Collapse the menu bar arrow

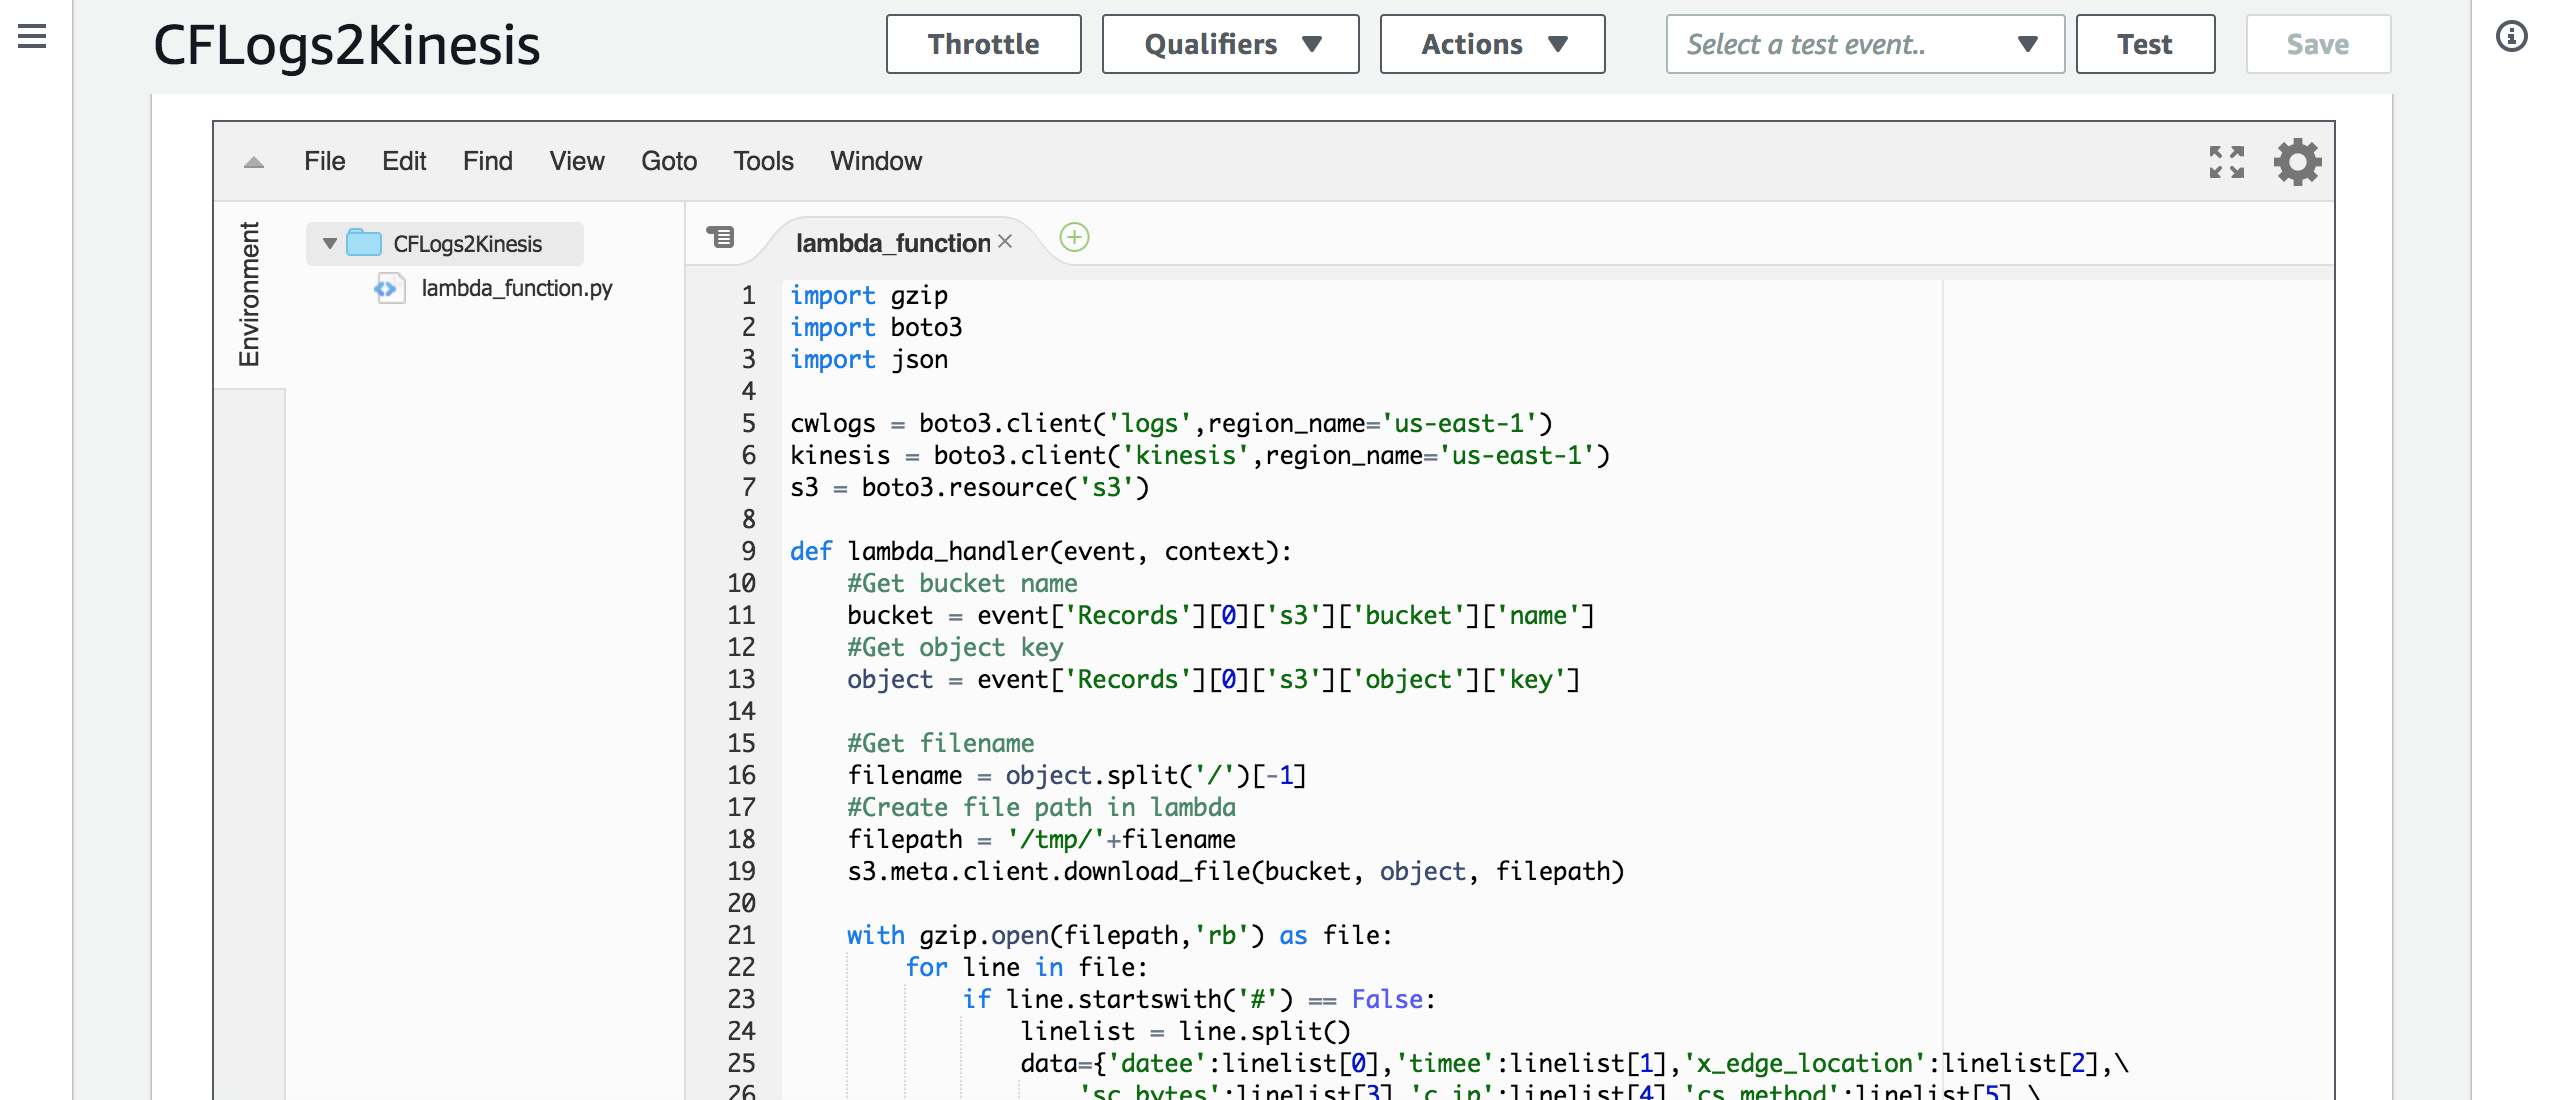pyautogui.click(x=254, y=162)
